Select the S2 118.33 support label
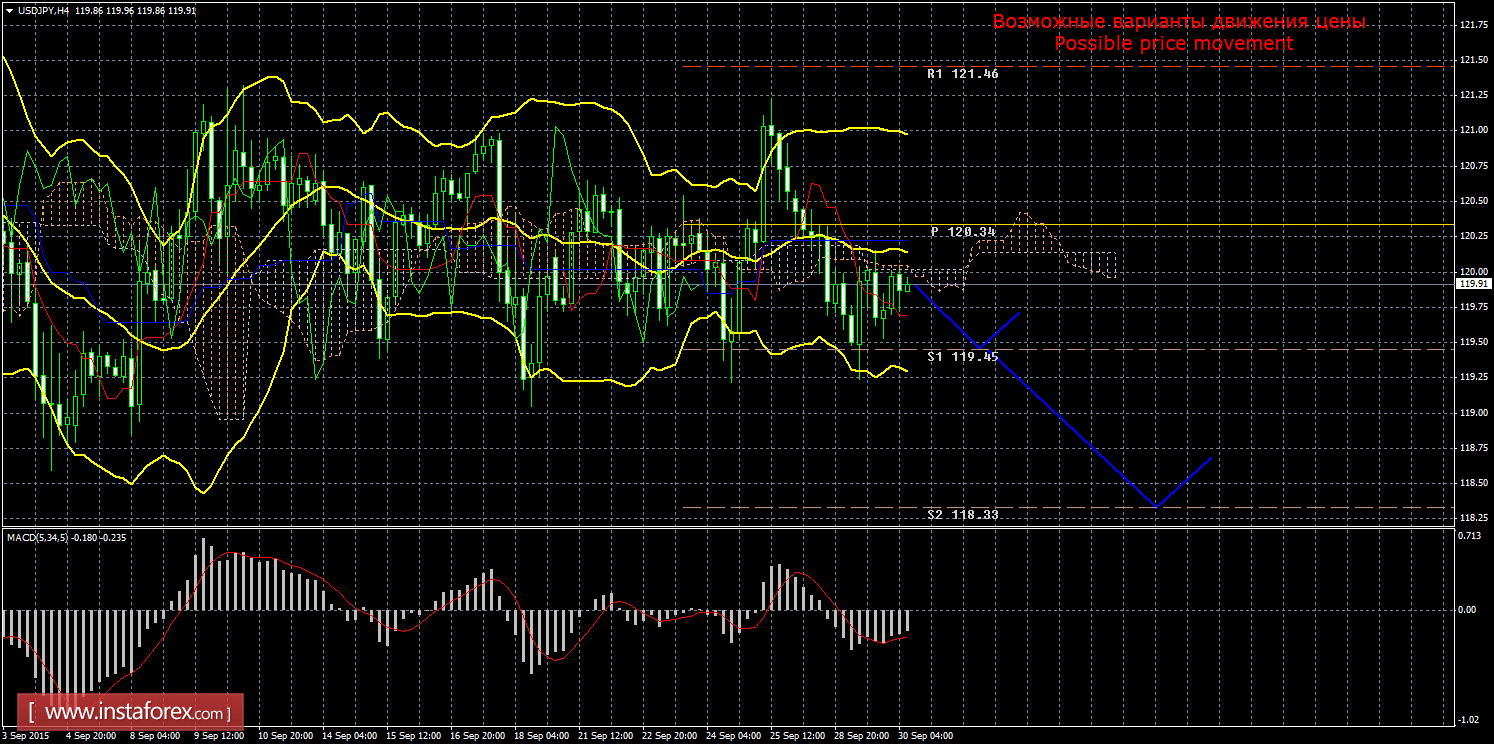The image size is (1494, 744). (962, 514)
